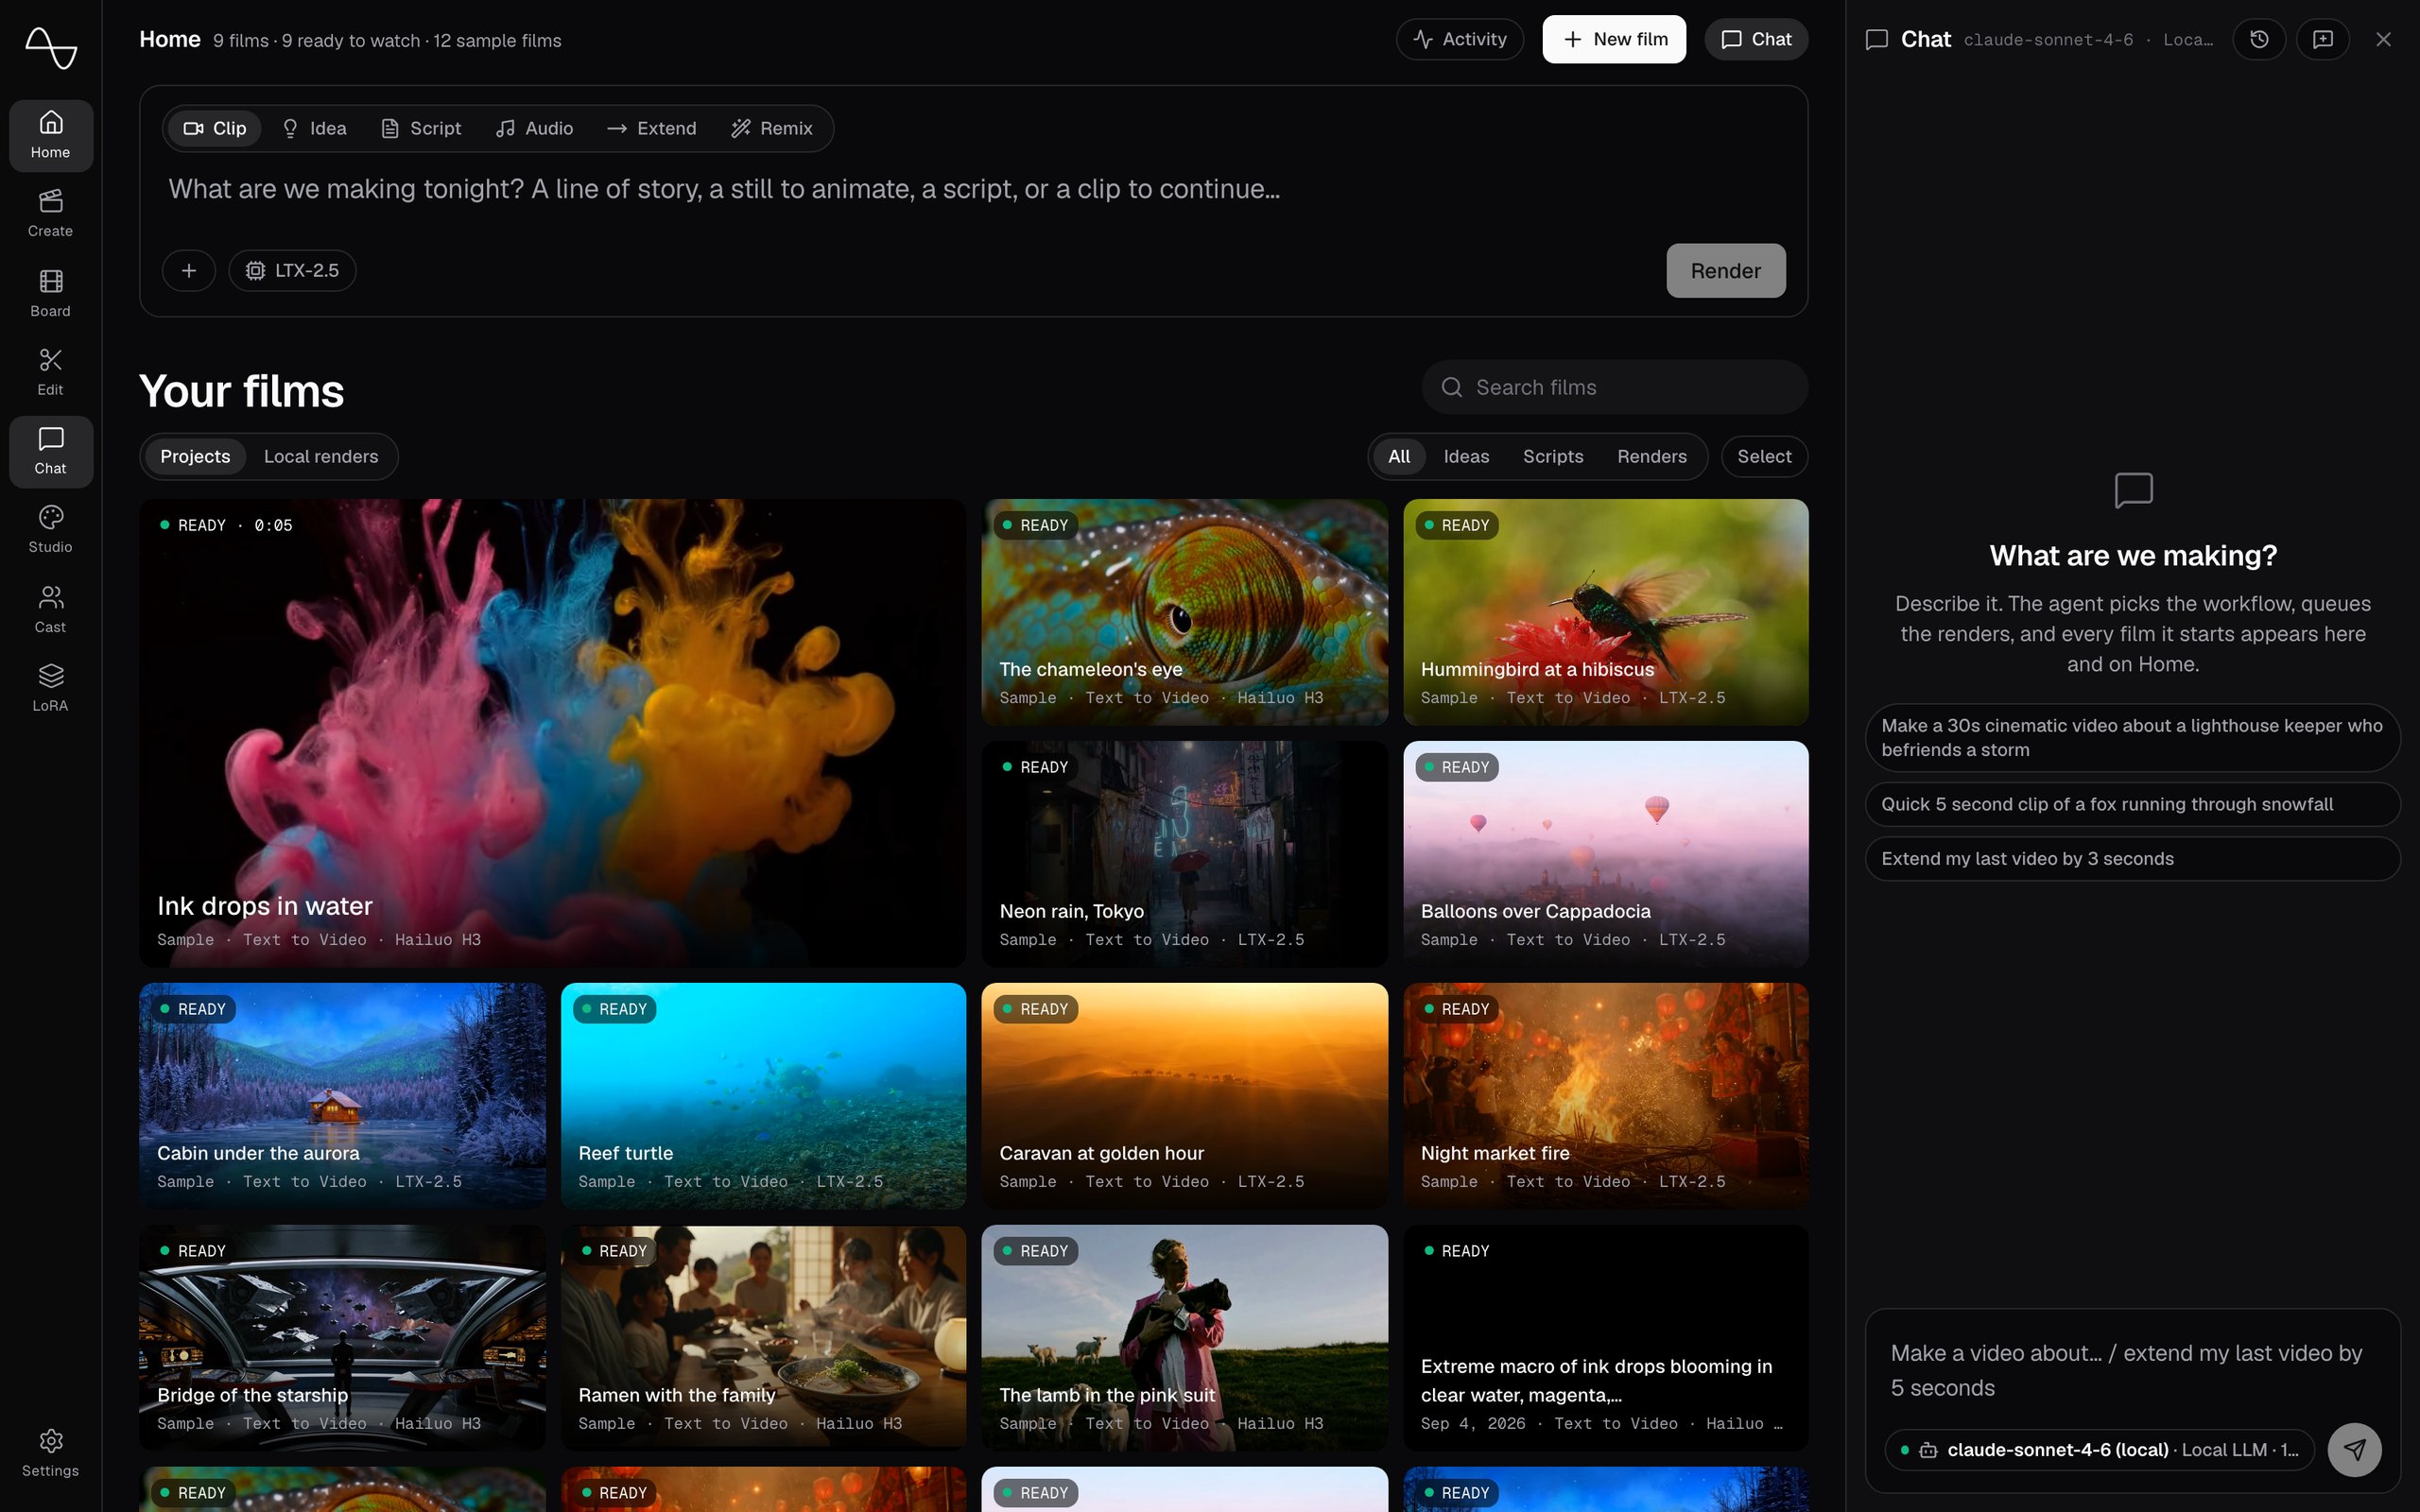Start a new chat conversation
The image size is (2420, 1512).
pos(2323,39)
